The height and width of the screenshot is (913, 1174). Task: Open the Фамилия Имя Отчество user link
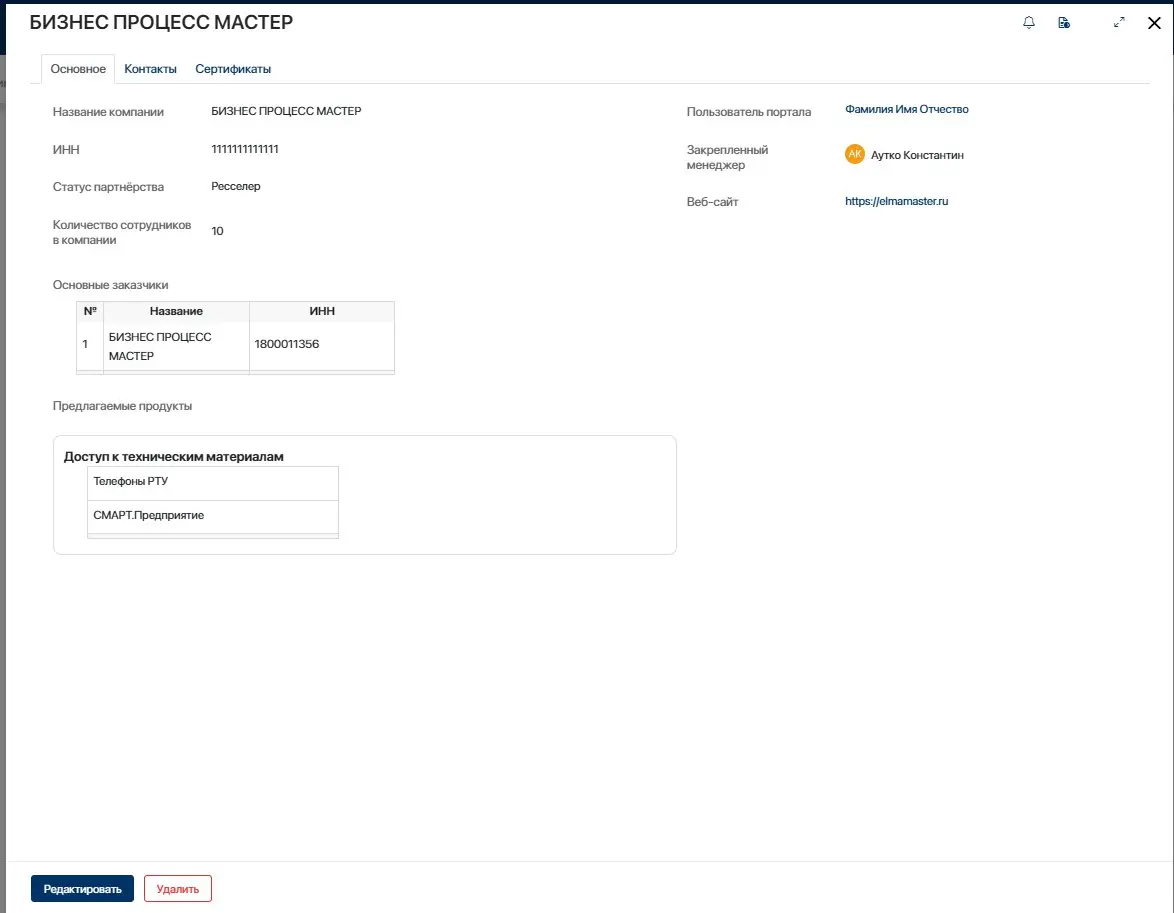click(906, 110)
